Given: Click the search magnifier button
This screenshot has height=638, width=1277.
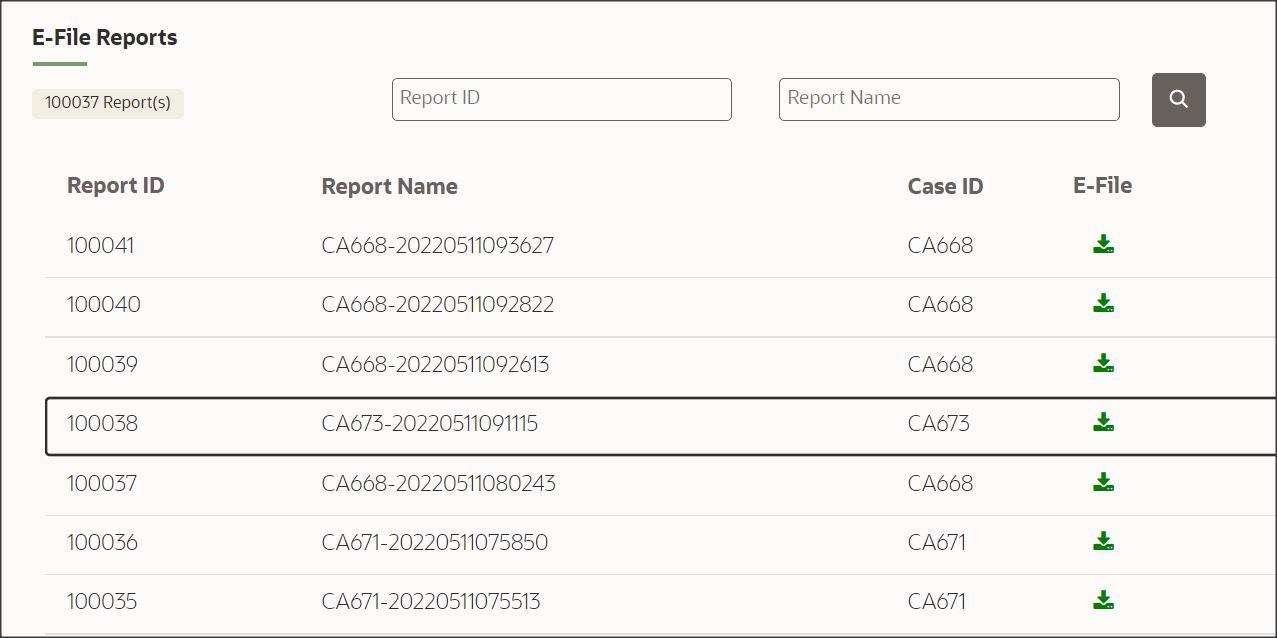Looking at the screenshot, I should (1178, 99).
